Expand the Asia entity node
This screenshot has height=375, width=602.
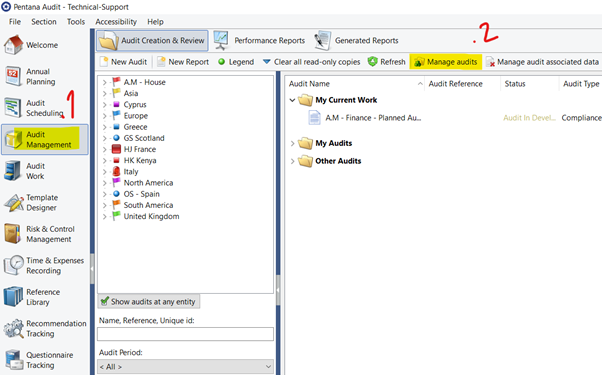[x=104, y=94]
